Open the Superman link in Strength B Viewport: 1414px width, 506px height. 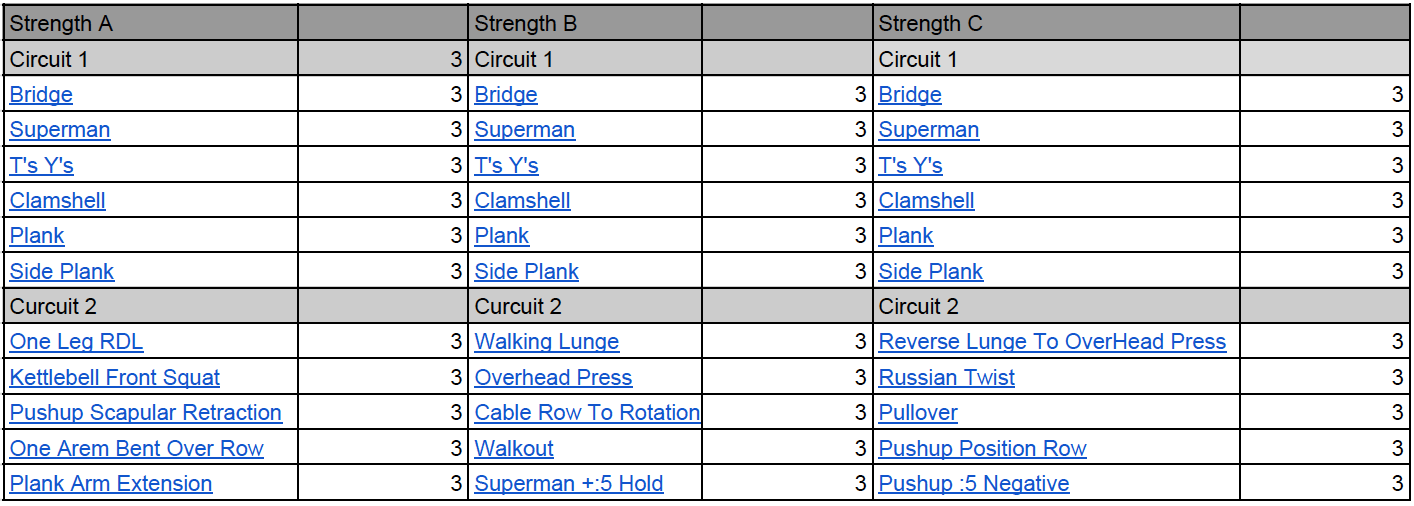(x=524, y=130)
